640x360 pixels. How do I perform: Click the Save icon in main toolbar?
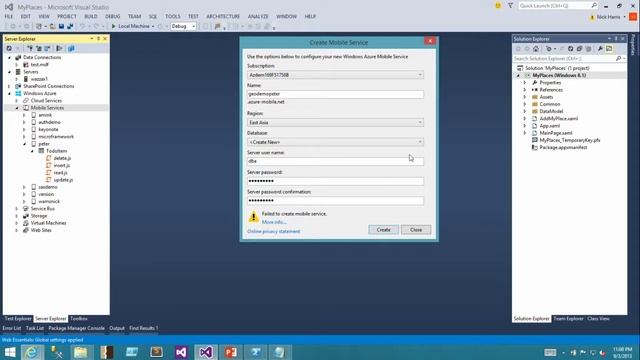pyautogui.click(x=61, y=26)
